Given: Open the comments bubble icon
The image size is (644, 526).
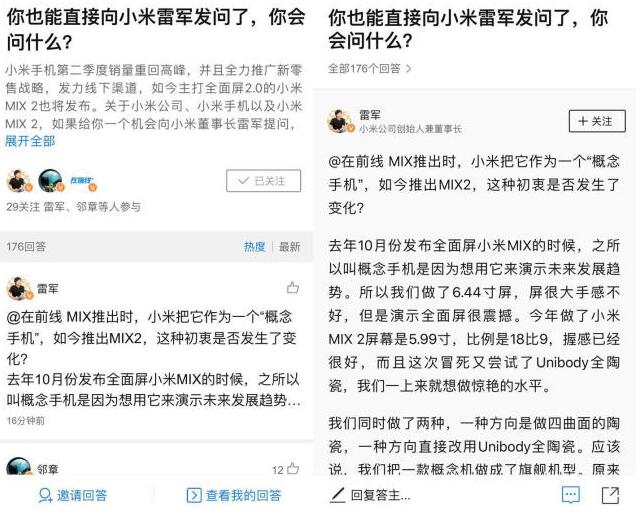Looking at the screenshot, I should point(570,494).
